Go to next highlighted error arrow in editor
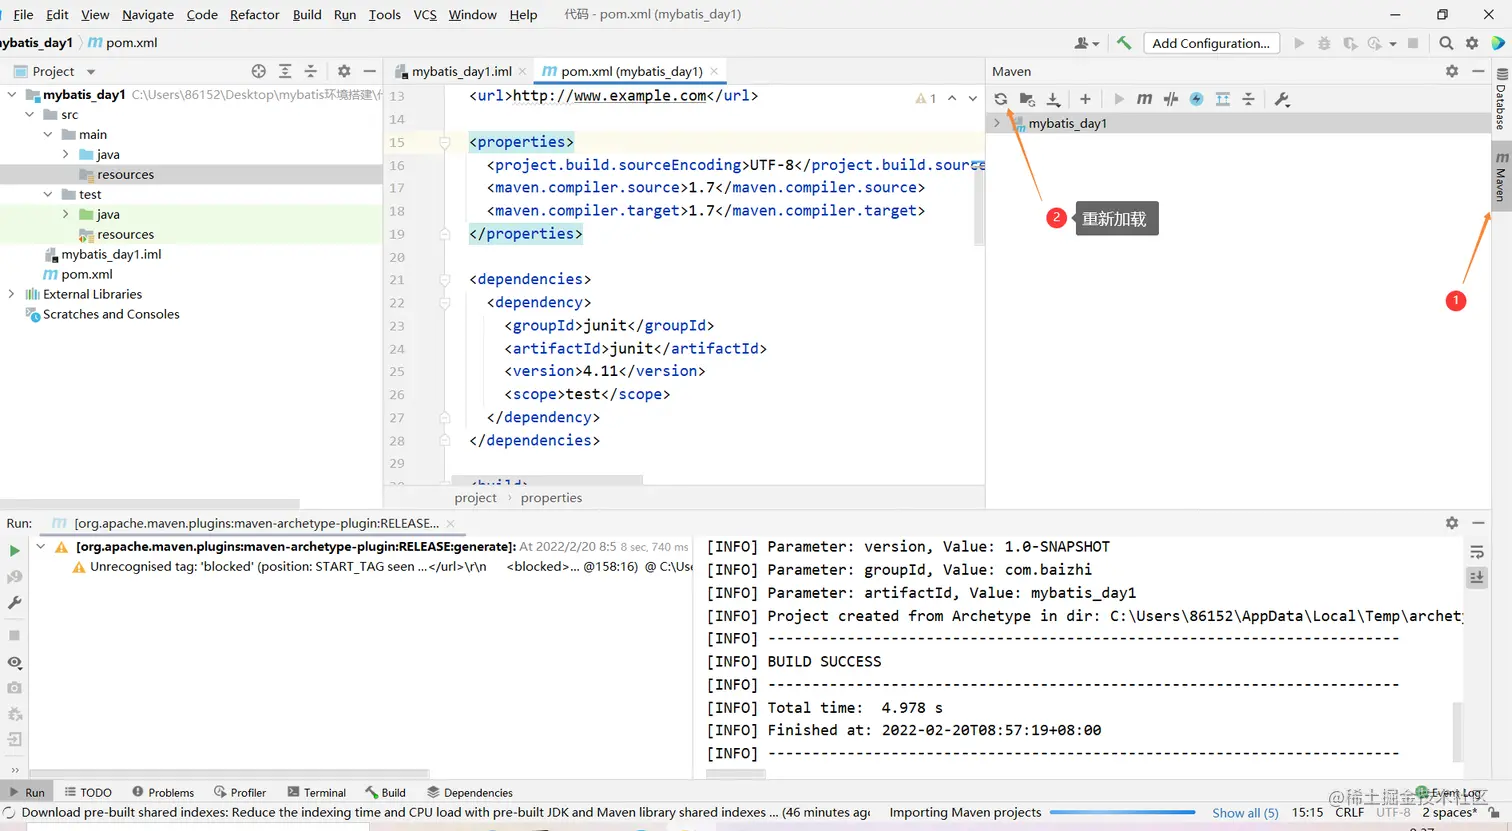Viewport: 1512px width, 831px height. click(972, 98)
